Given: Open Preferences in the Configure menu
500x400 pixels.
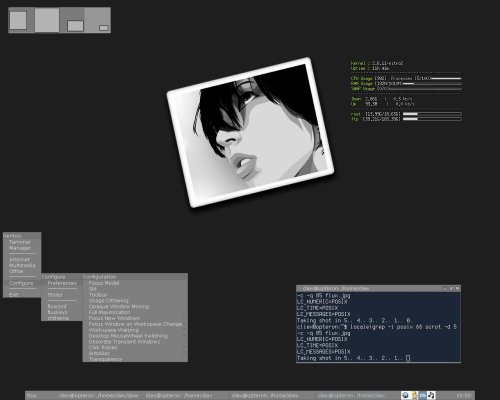Looking at the screenshot, I should [x=62, y=283].
